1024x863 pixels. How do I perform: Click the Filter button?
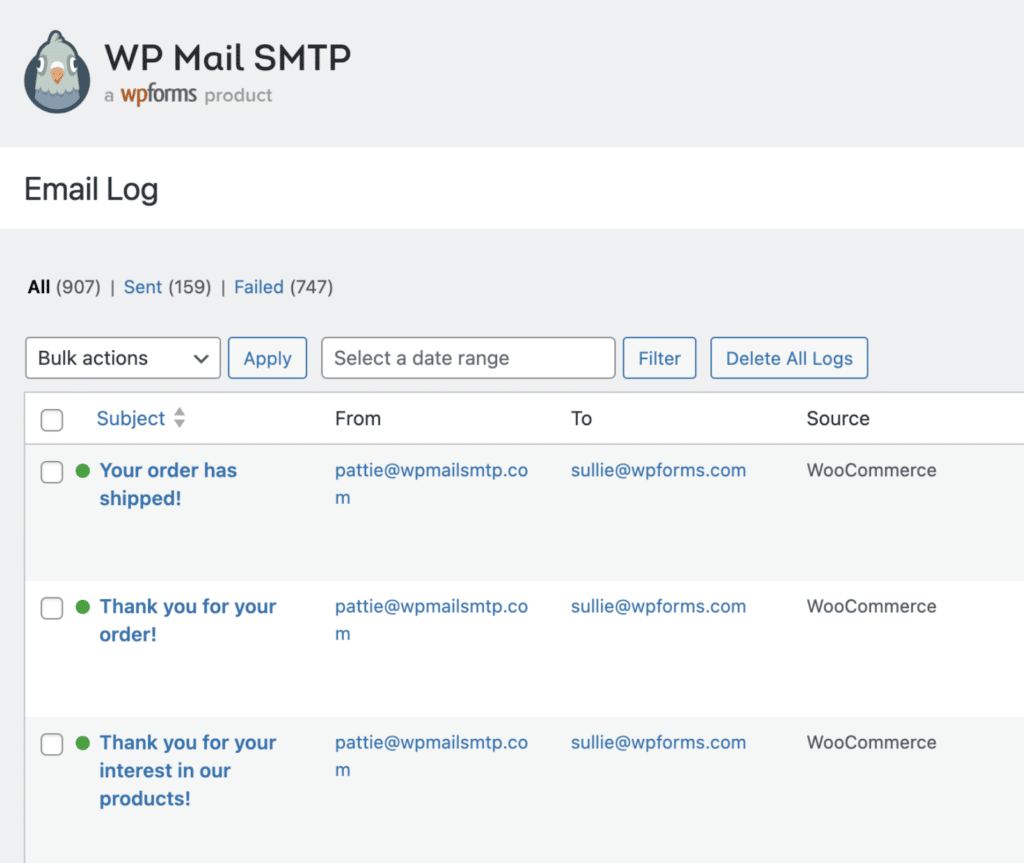click(659, 358)
